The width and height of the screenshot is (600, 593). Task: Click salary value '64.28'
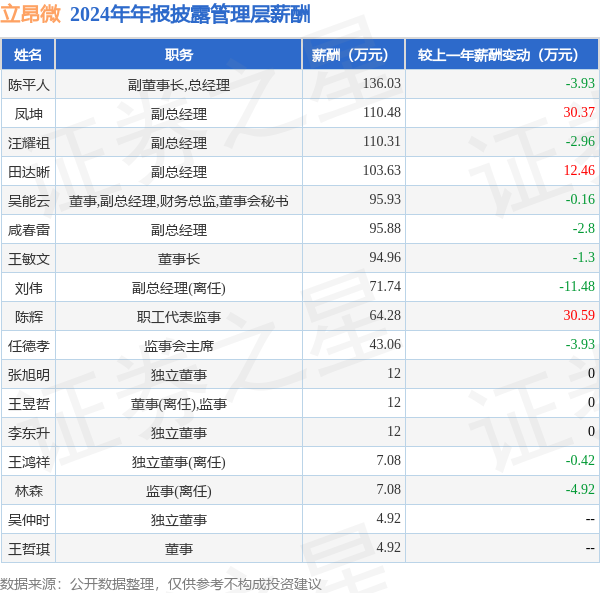(385, 315)
